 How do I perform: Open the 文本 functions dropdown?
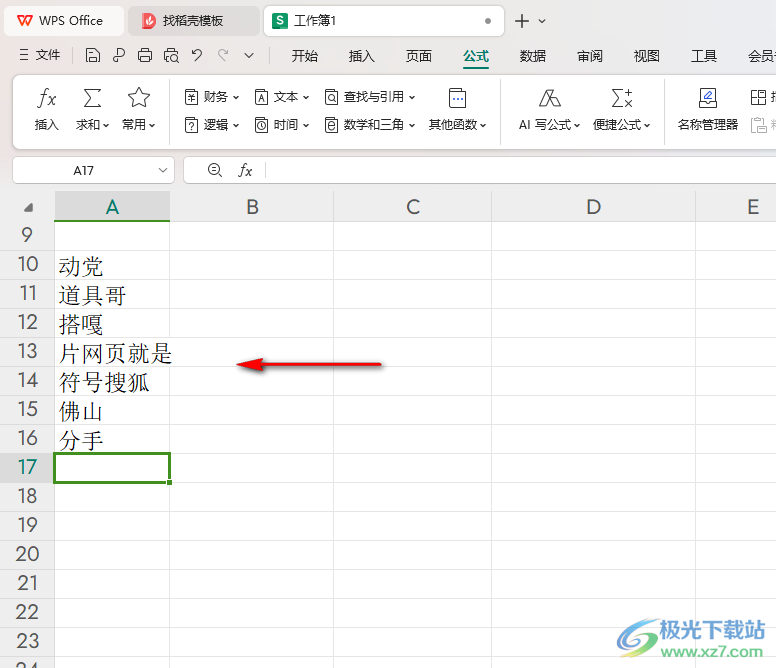coord(282,97)
